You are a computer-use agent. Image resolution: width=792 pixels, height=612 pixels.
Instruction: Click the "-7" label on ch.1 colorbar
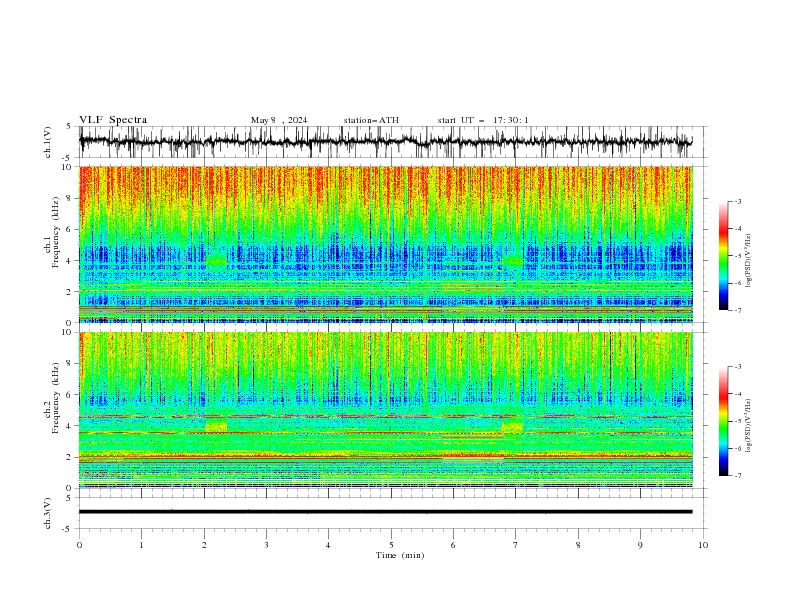(x=738, y=310)
